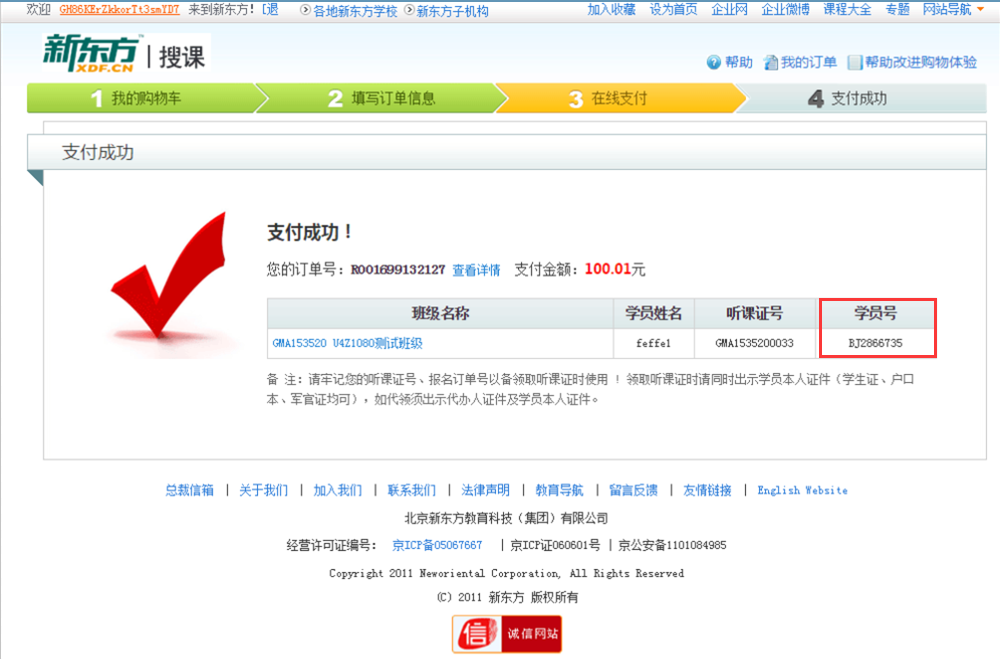Click the 京ICP备05067667 license link
Image resolution: width=1000 pixels, height=659 pixels.
click(438, 545)
